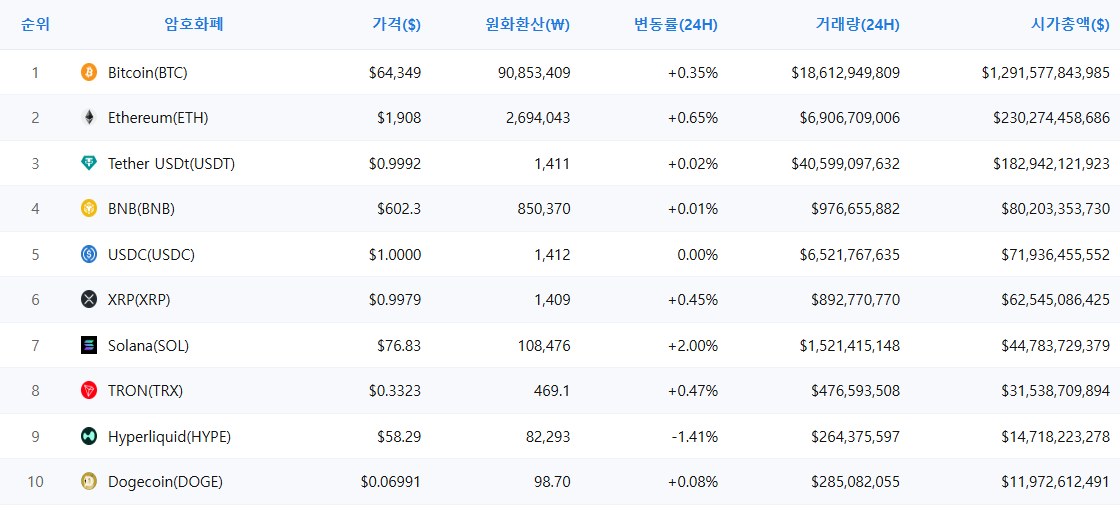Viewport: 1120px width, 514px height.
Task: Click Solana market cap $44,783,729,379
Action: [x=1056, y=346]
